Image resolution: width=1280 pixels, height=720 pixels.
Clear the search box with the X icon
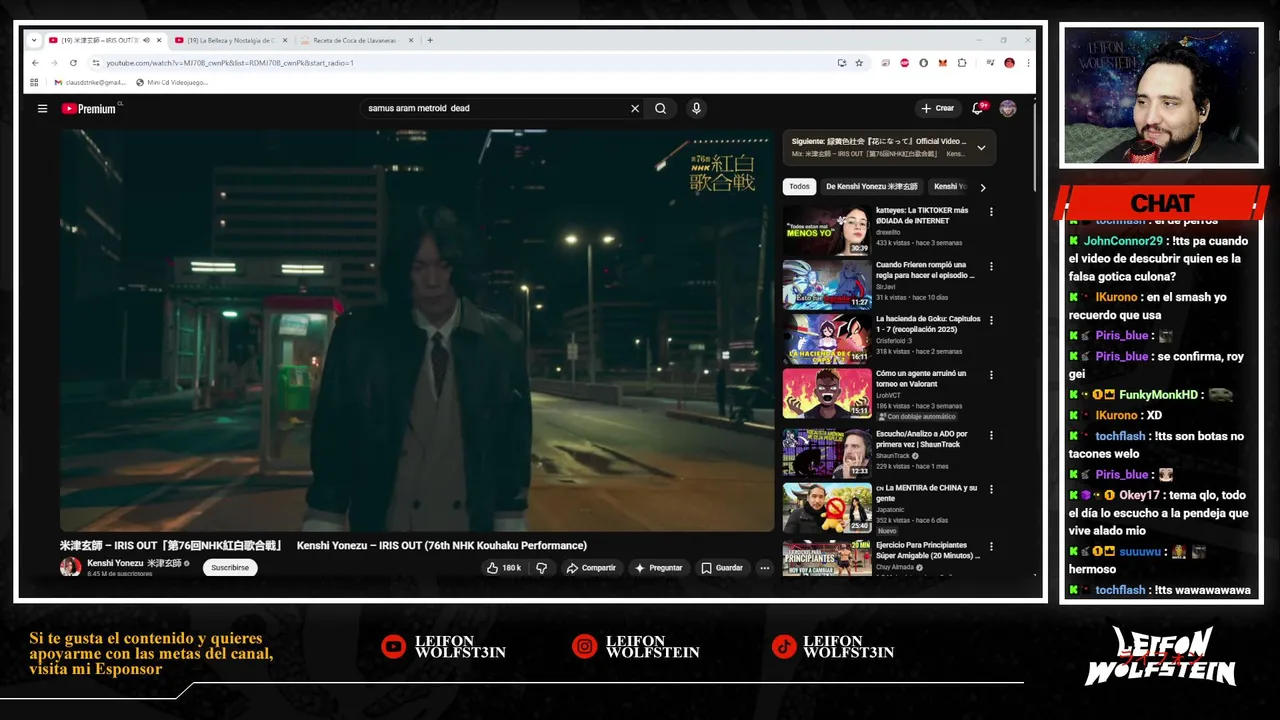634,108
